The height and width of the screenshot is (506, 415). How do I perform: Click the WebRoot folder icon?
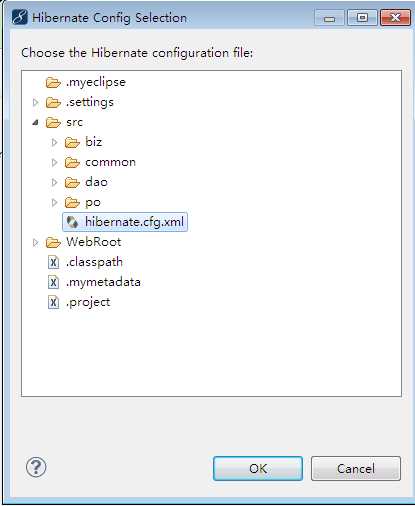[53, 242]
